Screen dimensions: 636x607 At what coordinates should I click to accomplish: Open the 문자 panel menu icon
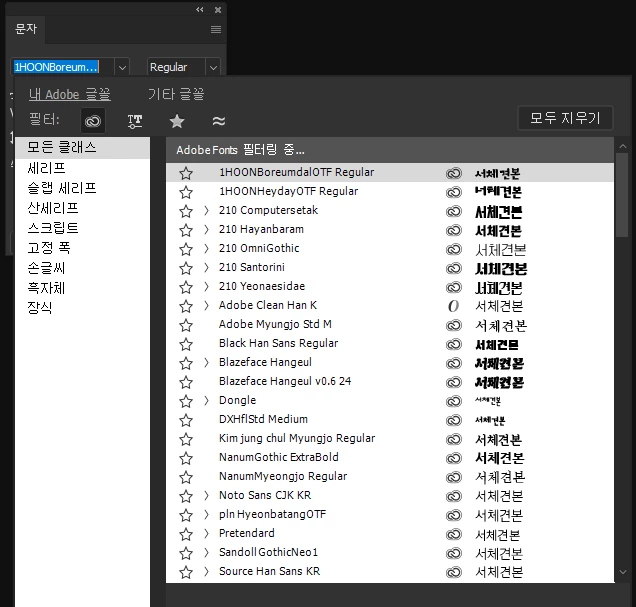(x=216, y=29)
